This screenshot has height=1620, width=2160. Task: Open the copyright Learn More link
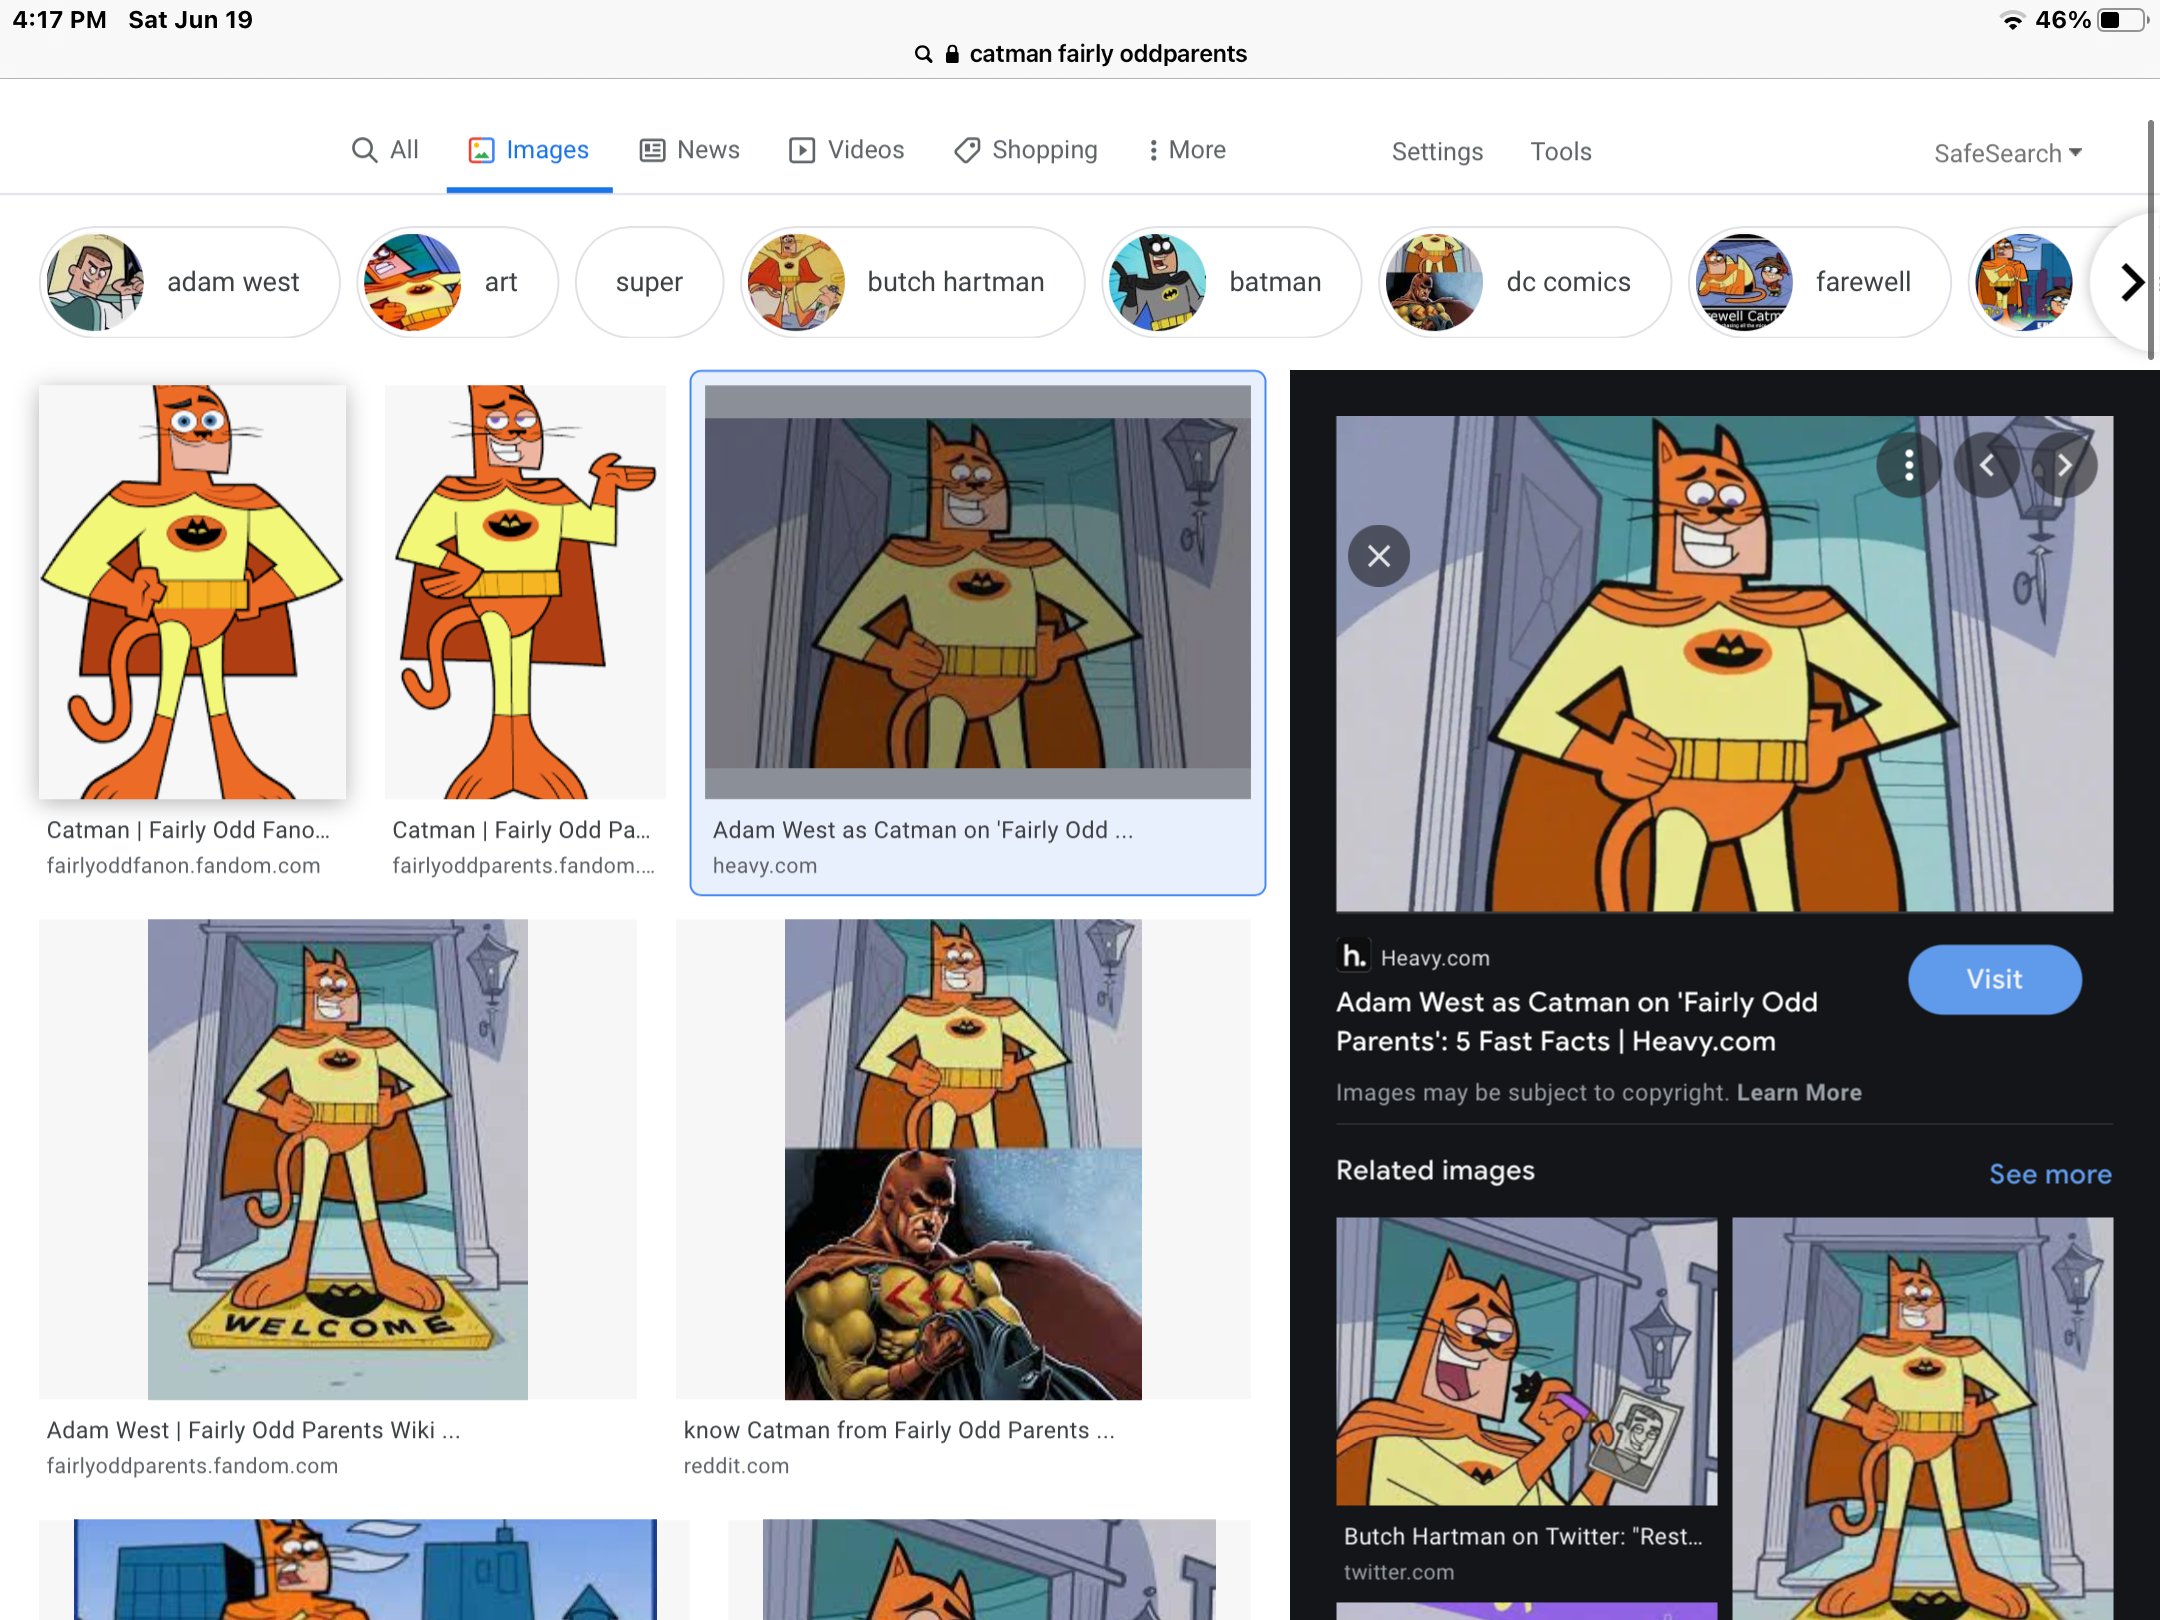point(1799,1092)
